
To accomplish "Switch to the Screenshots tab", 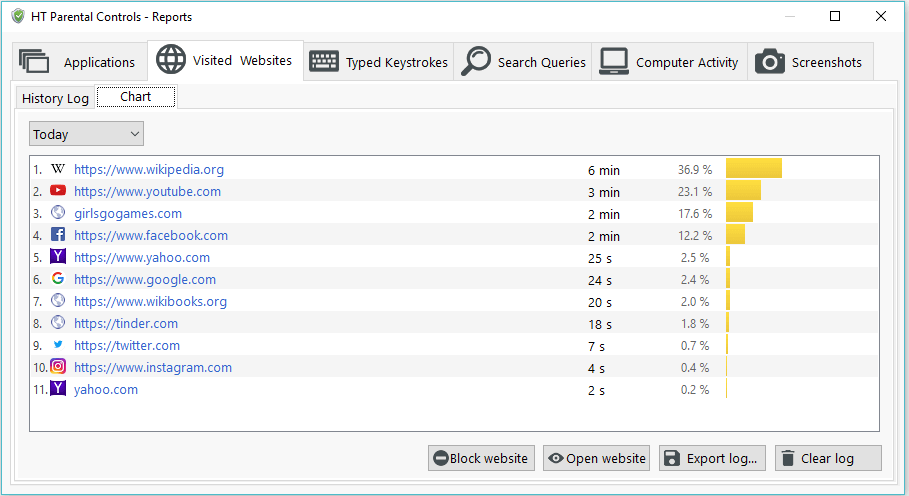I will [x=810, y=61].
